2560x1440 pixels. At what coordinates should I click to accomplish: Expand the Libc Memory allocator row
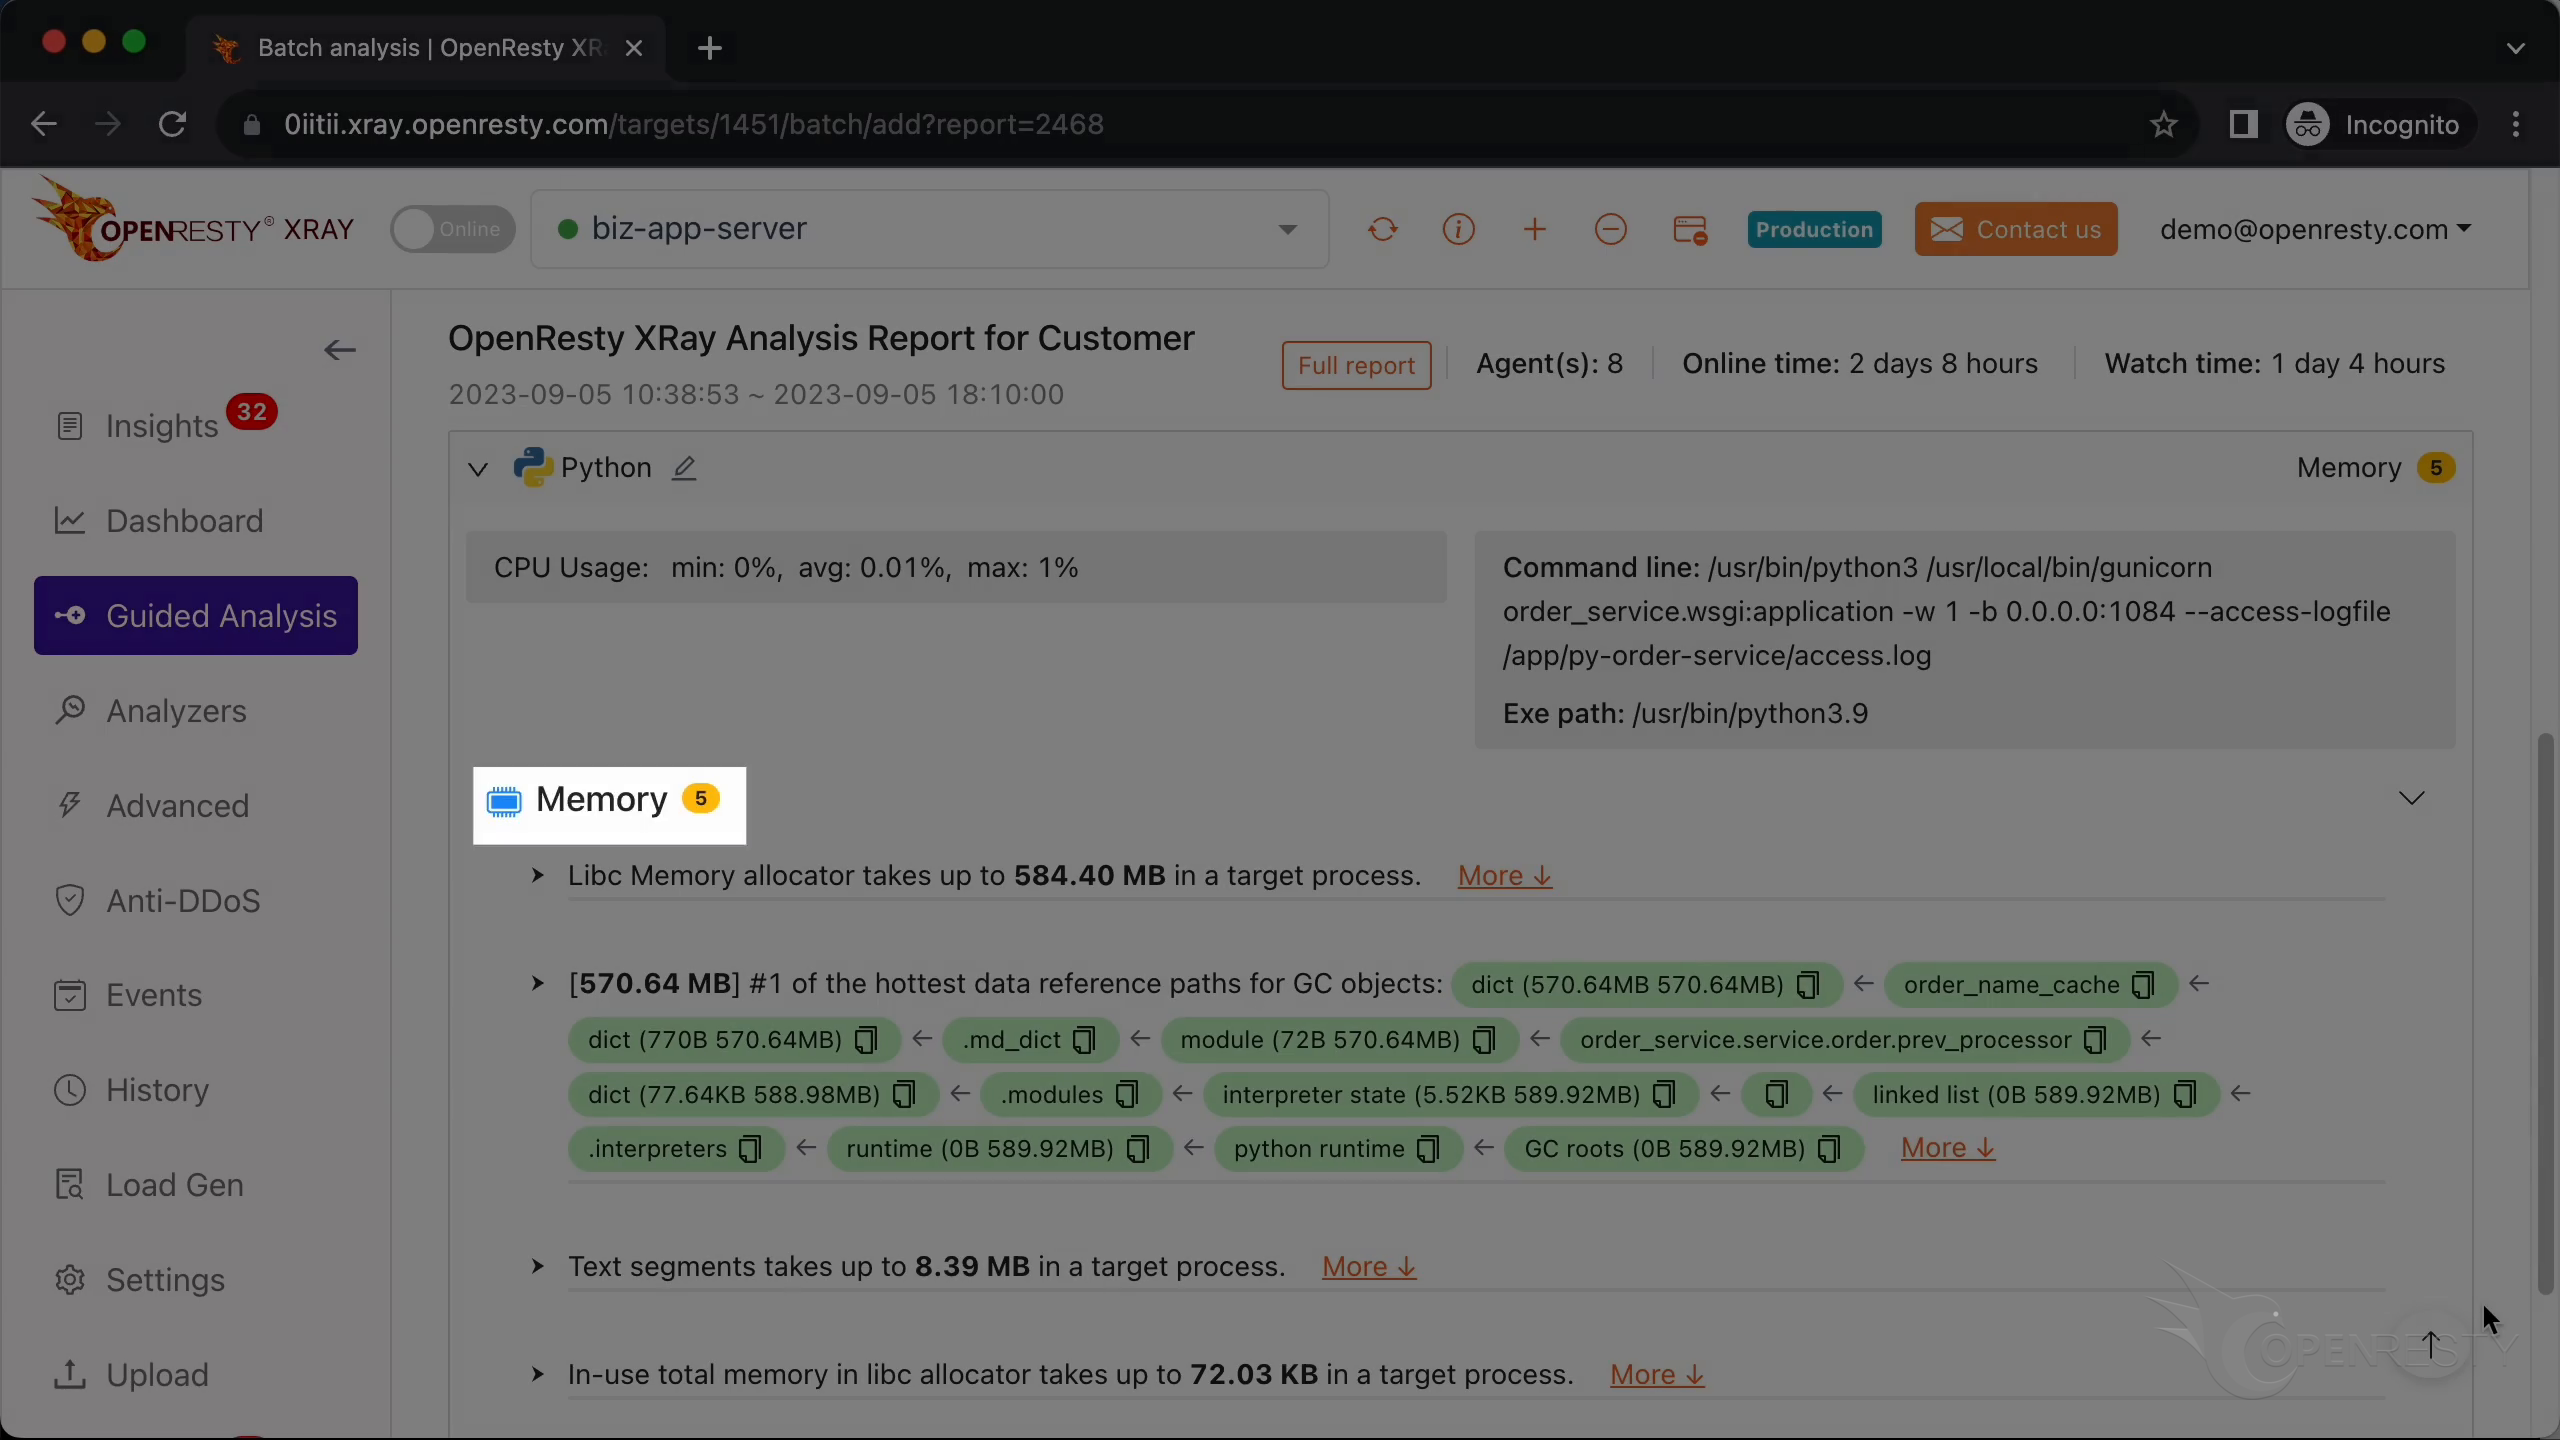(537, 876)
